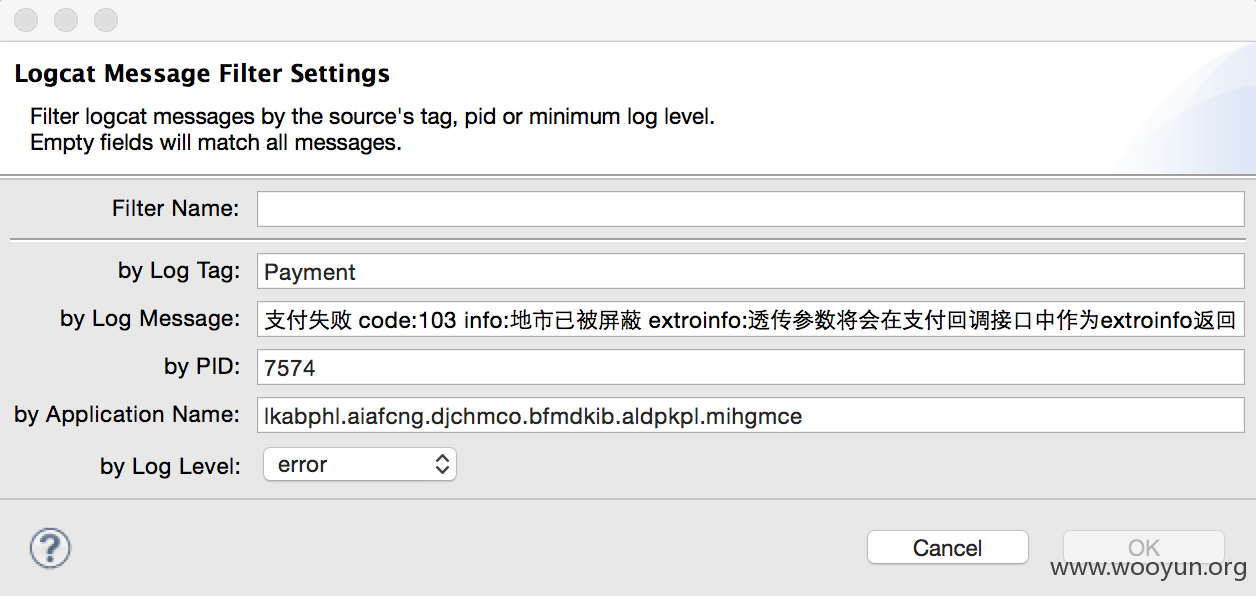
Task: Click the "by Log Level:" label
Action: point(170,466)
